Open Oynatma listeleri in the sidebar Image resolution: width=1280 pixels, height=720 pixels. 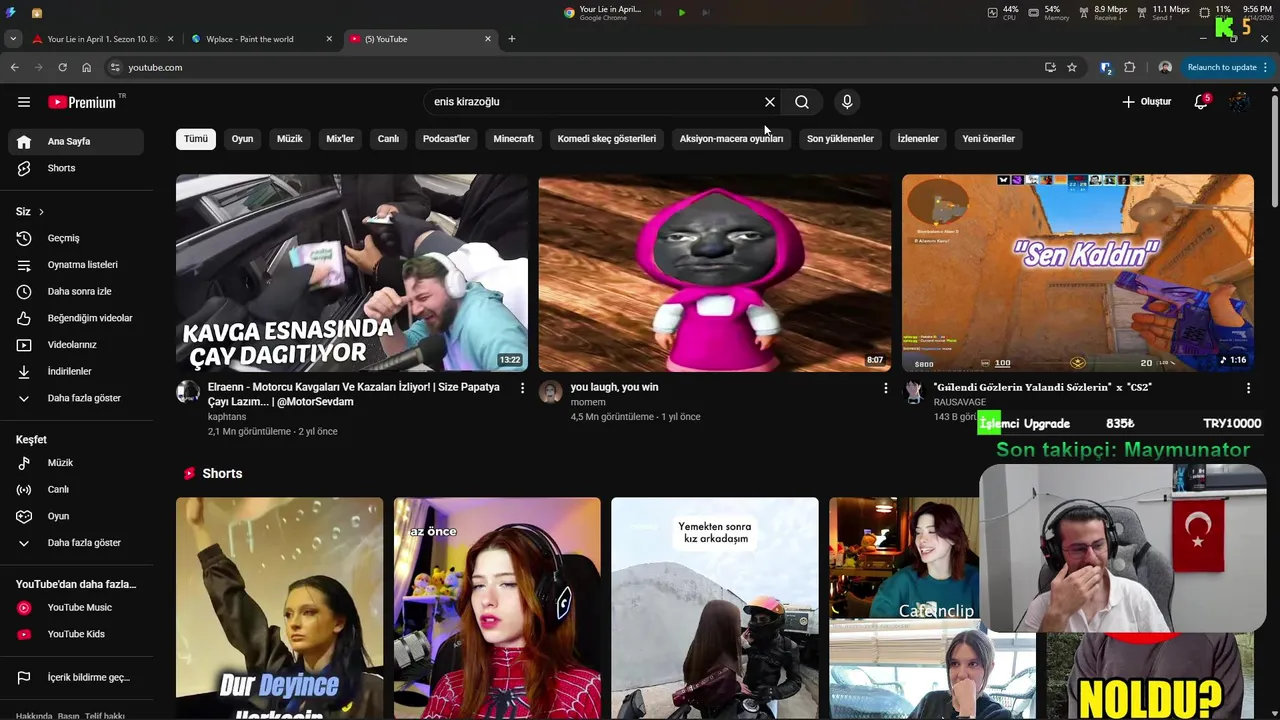pos(76,265)
